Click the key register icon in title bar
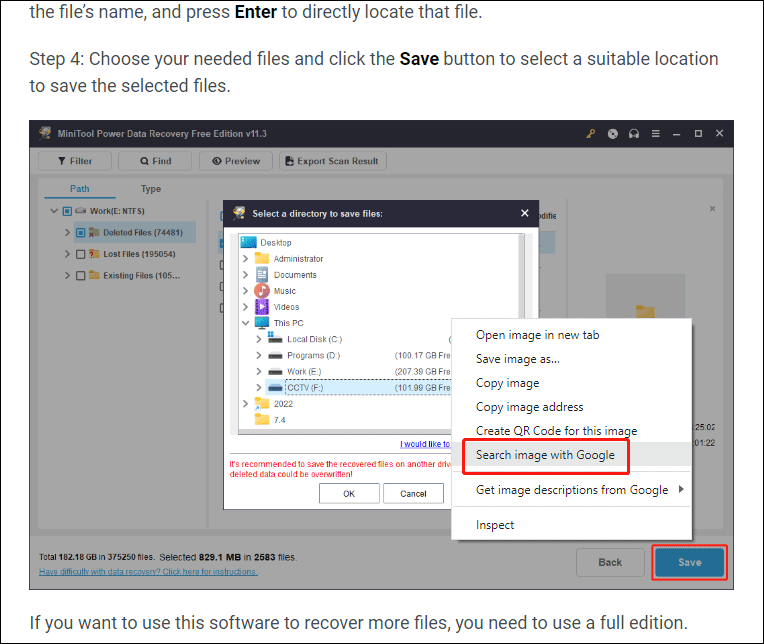Screen dimensions: 764x644 click(590, 133)
